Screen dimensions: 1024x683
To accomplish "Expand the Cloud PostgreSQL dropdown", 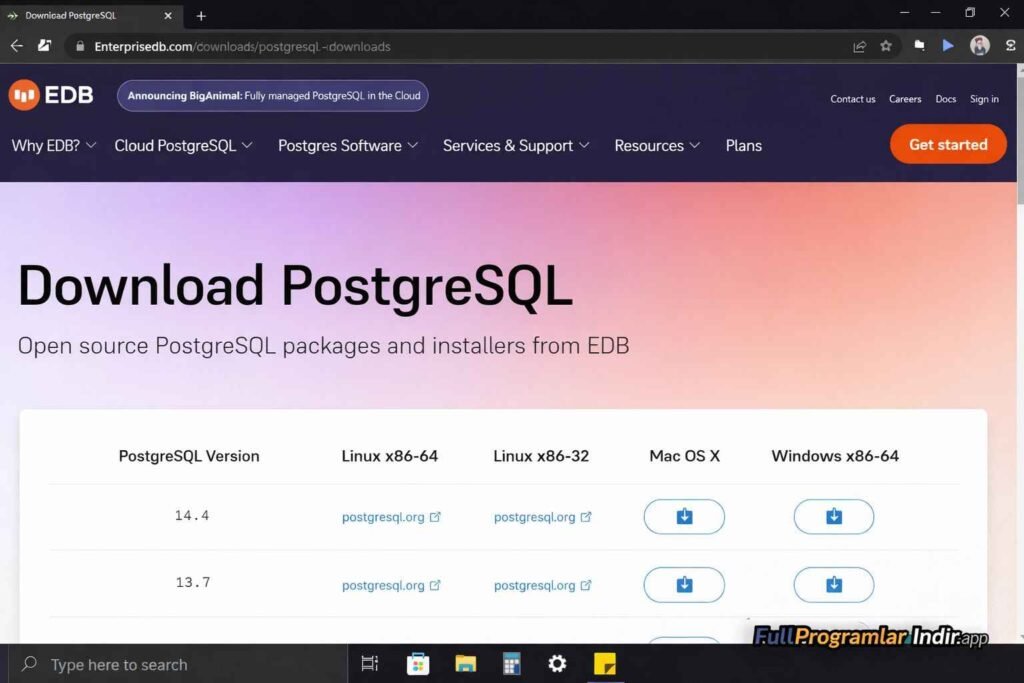I will tap(183, 145).
